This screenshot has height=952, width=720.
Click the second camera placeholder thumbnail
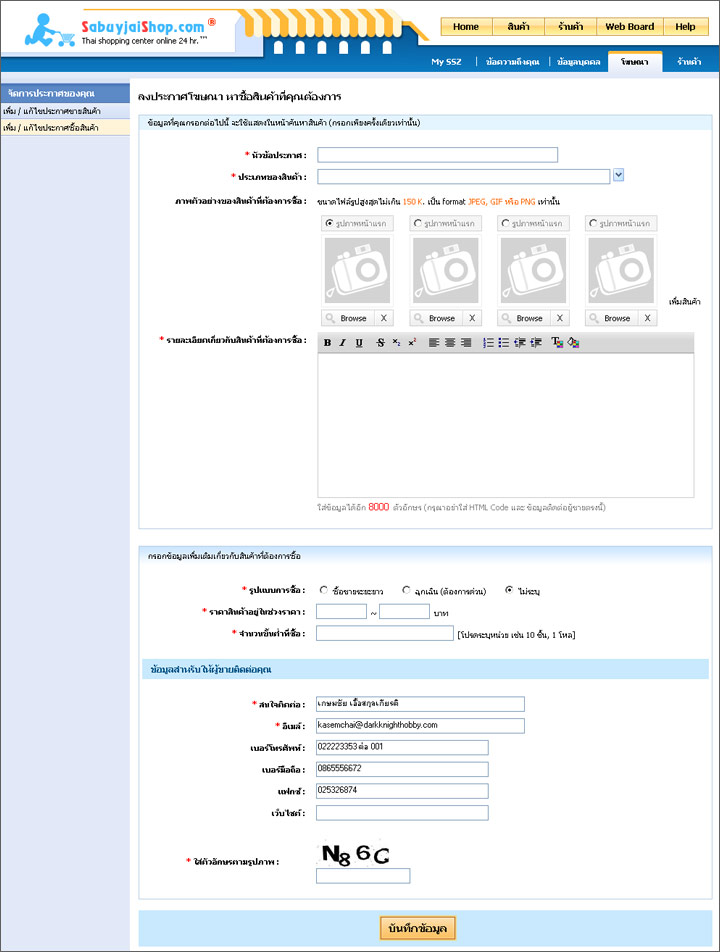[445, 270]
